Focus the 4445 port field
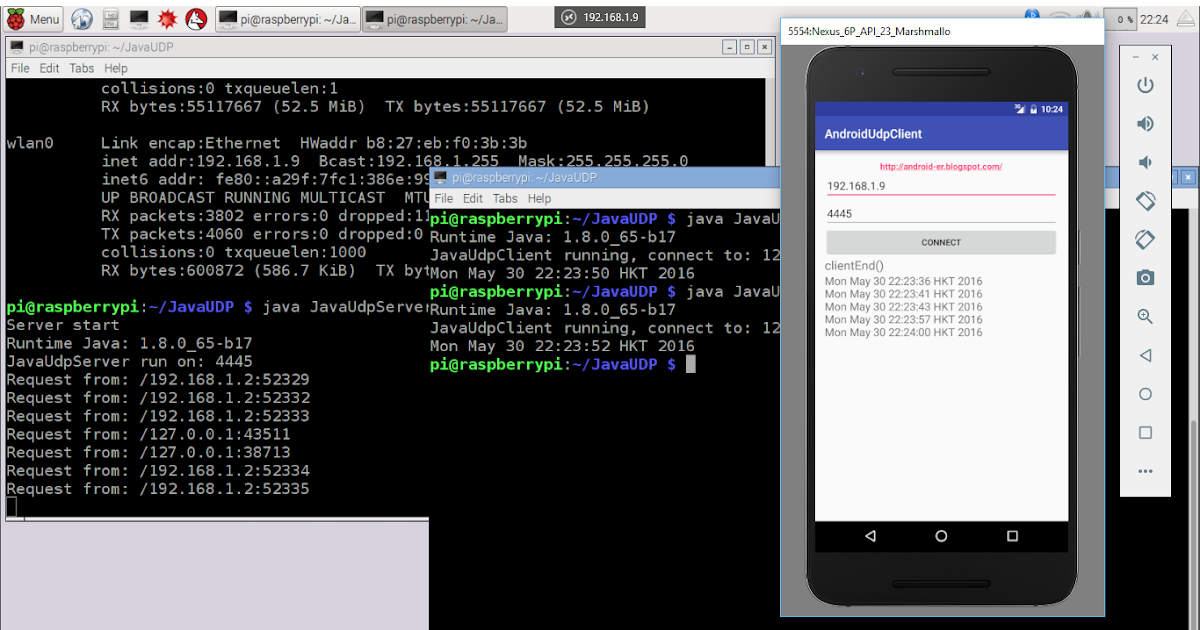 point(941,213)
